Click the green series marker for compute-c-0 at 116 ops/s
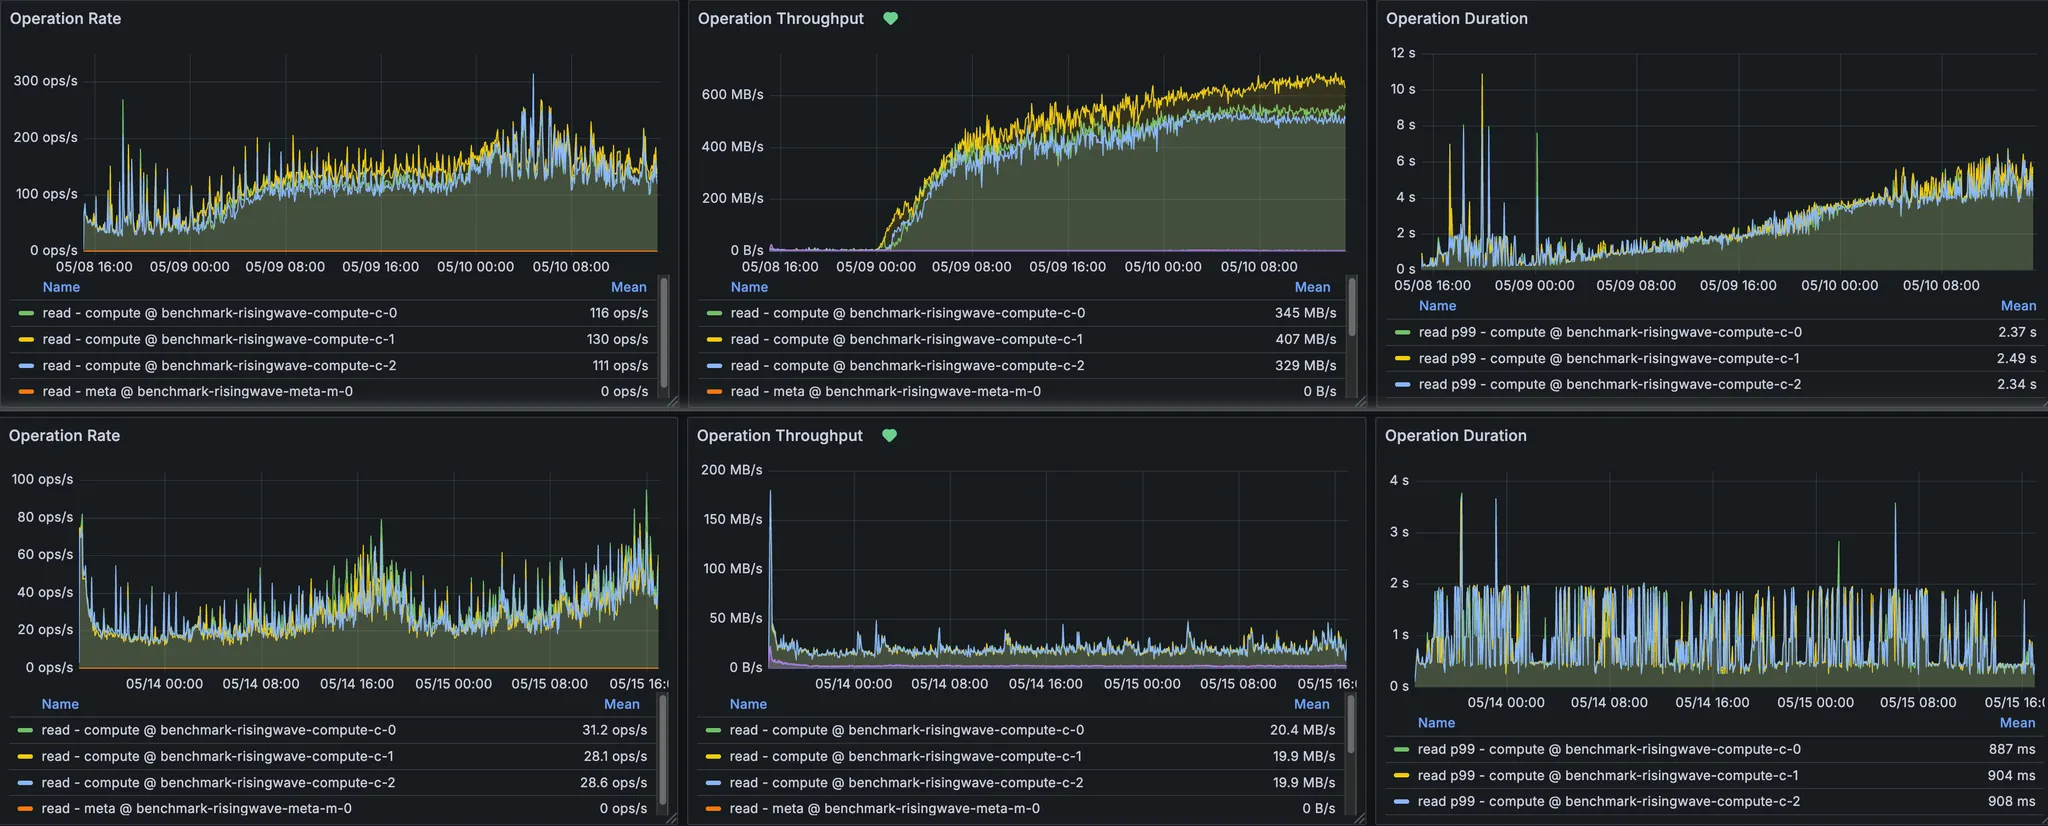The image size is (2048, 826). (x=27, y=313)
